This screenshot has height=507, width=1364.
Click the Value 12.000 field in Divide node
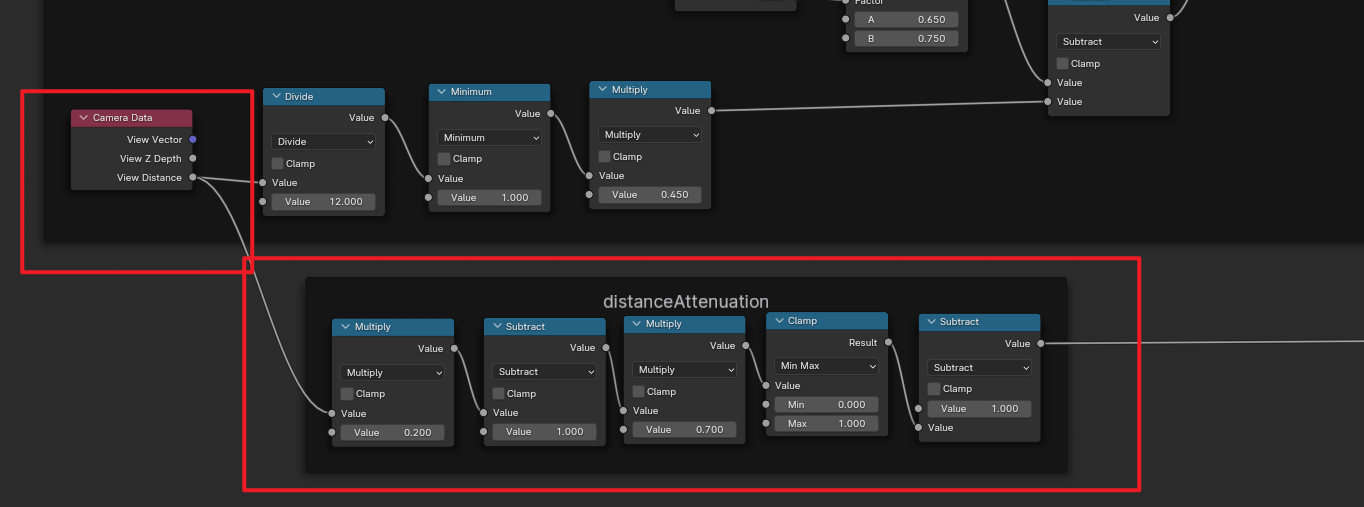click(323, 202)
